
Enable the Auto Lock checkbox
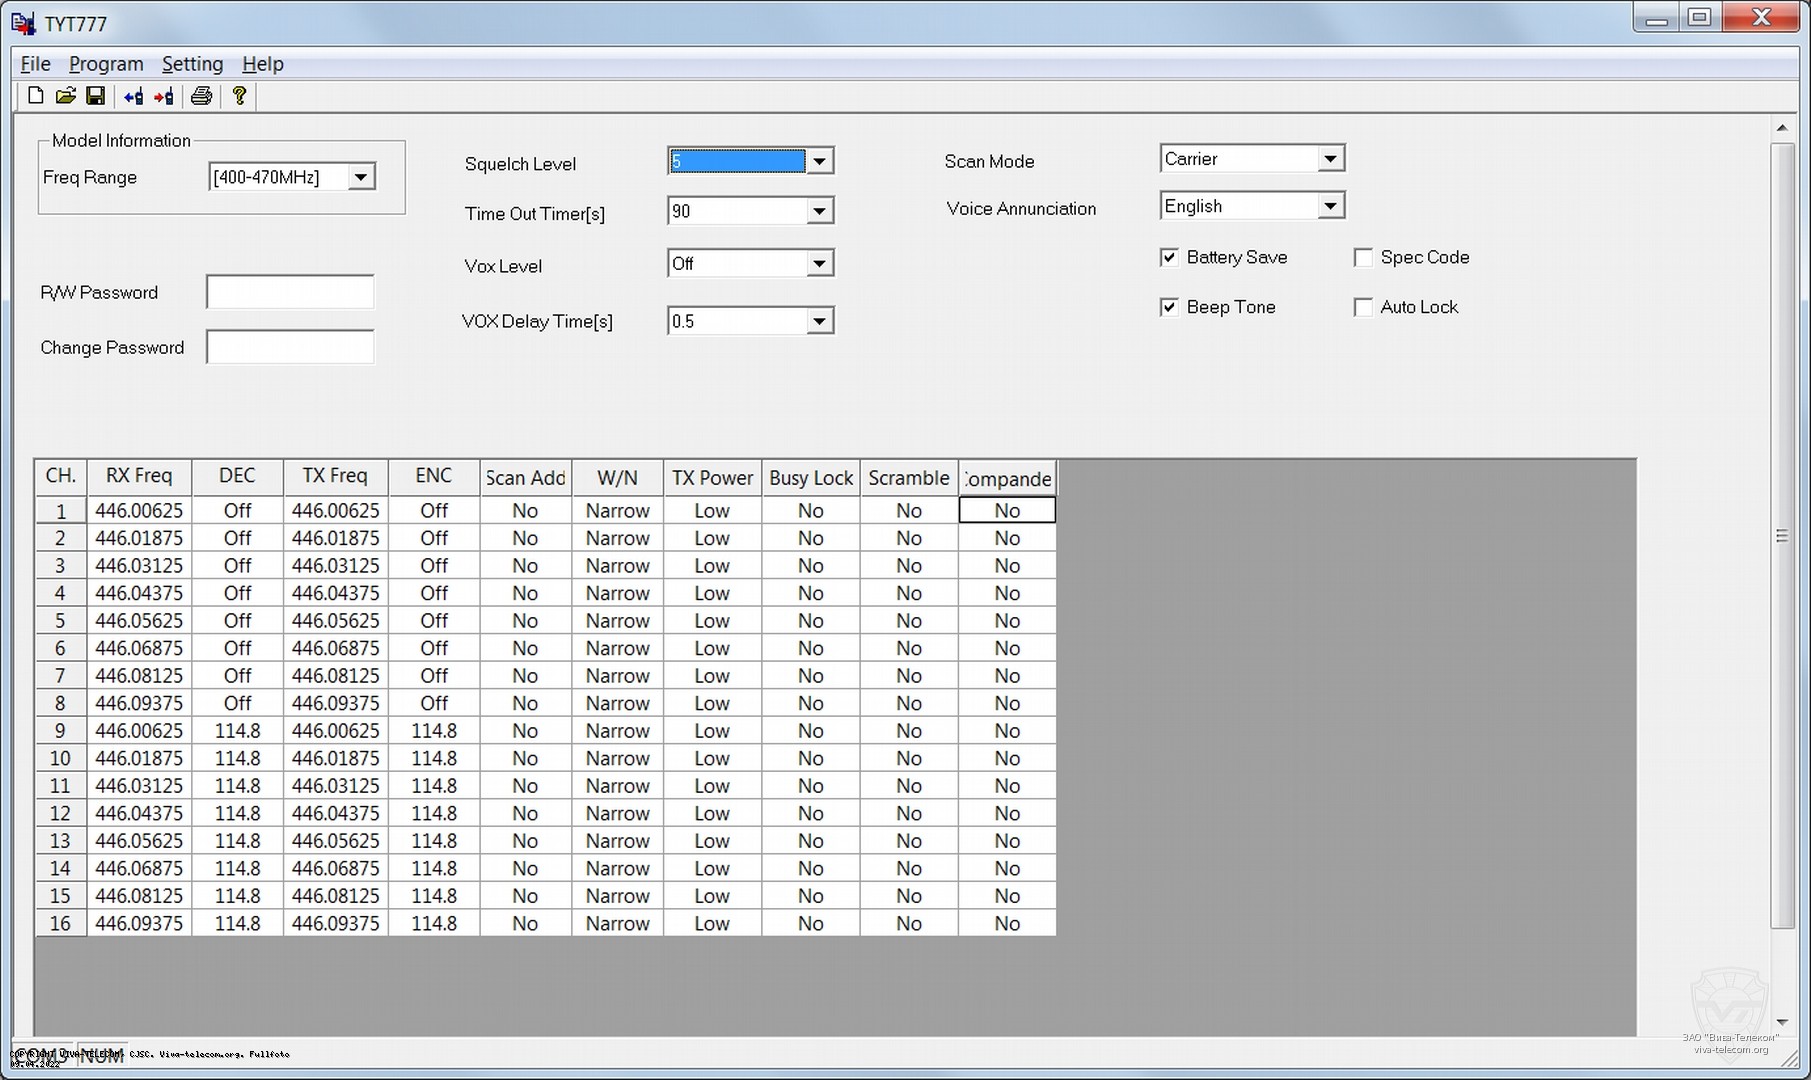(1363, 308)
